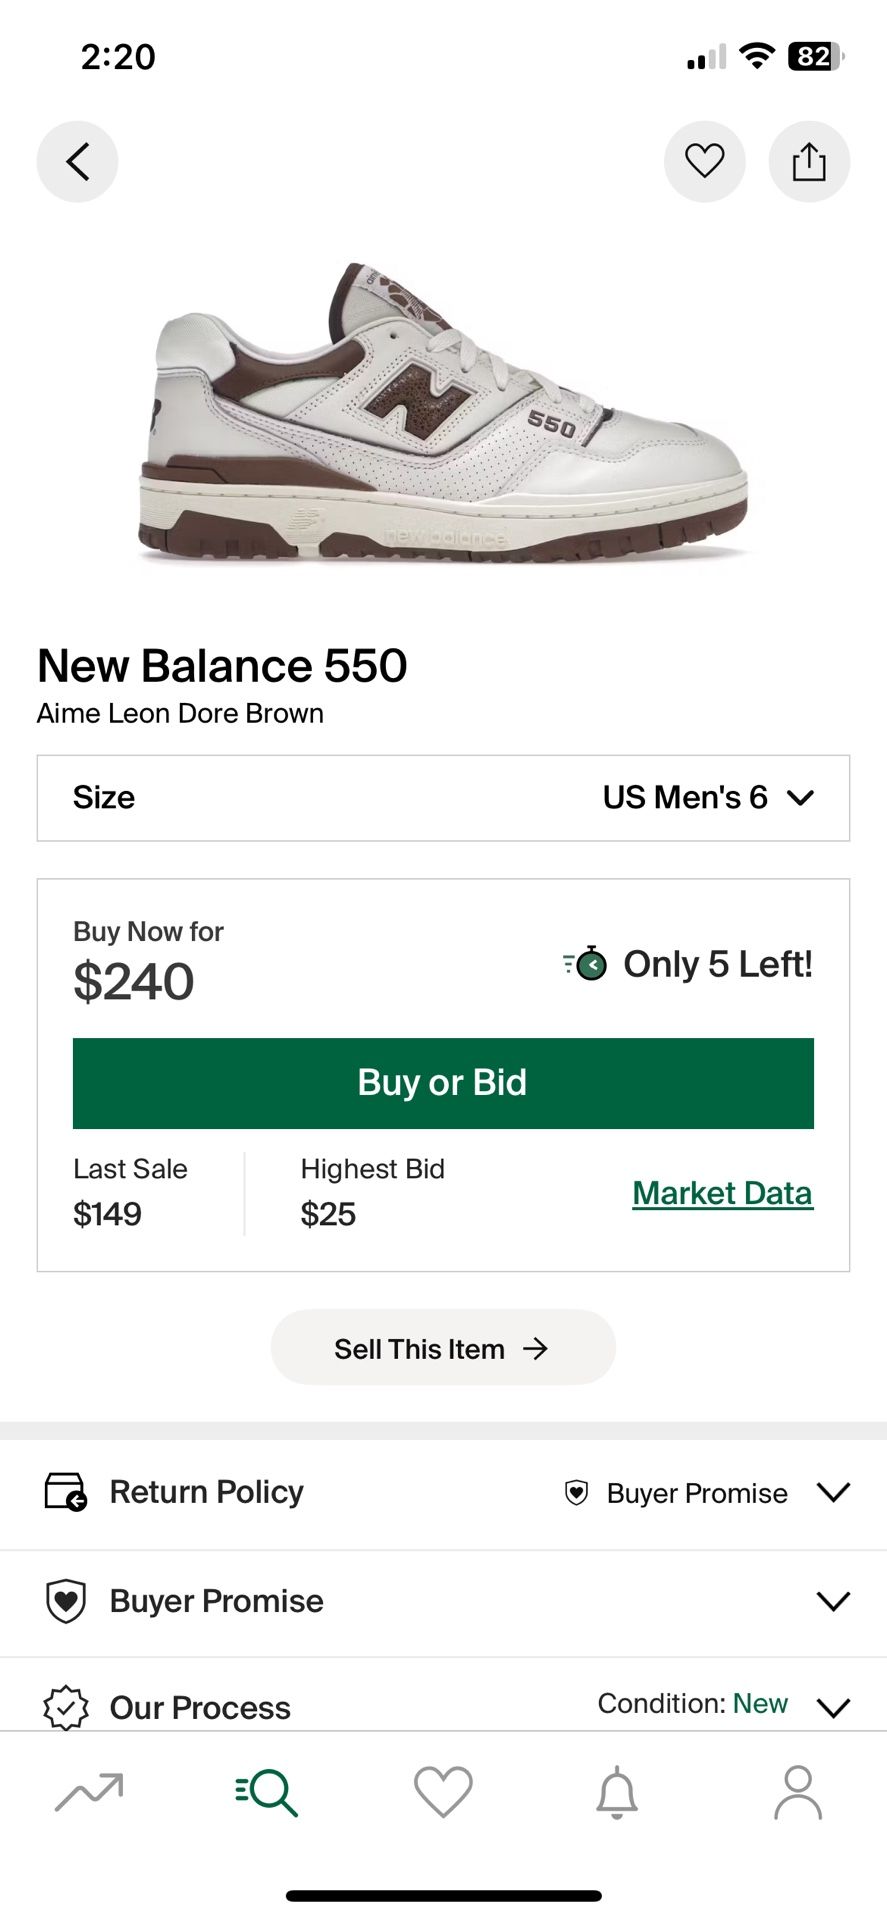Tap the New condition label

(x=759, y=1704)
